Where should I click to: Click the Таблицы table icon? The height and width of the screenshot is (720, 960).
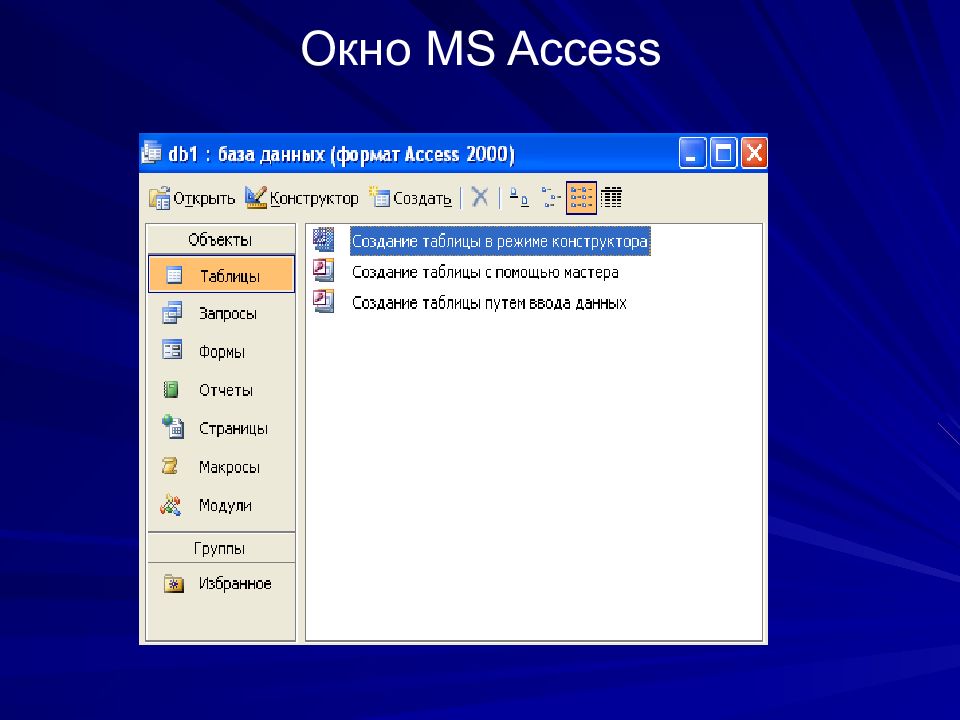tap(174, 275)
